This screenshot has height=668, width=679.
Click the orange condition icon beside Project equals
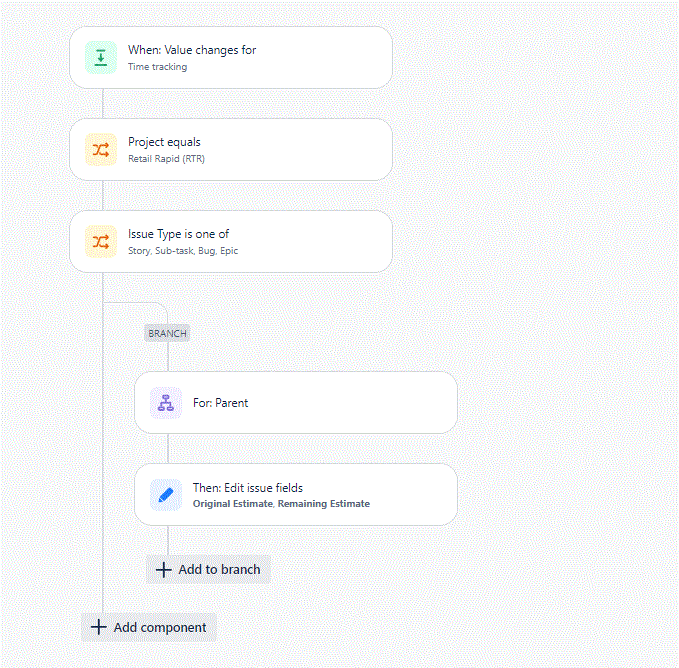click(100, 150)
